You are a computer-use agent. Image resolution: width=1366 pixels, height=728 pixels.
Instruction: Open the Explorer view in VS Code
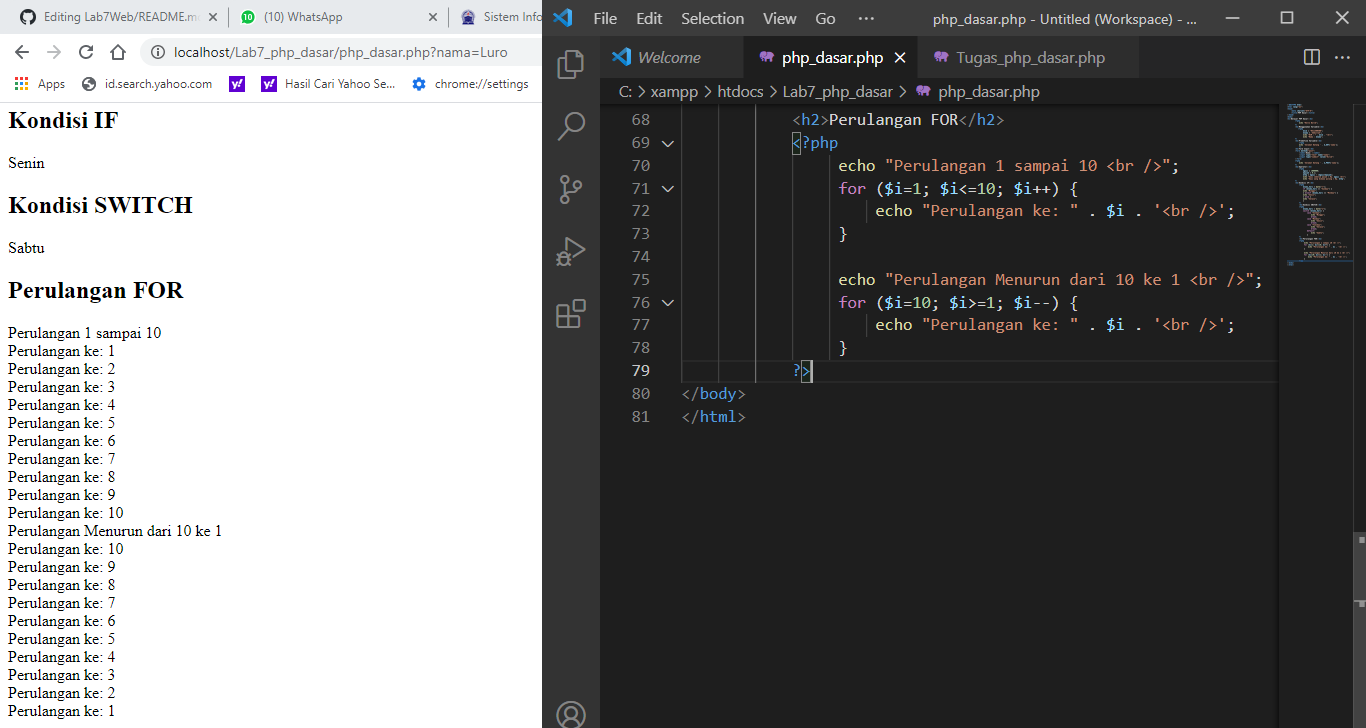tap(570, 62)
